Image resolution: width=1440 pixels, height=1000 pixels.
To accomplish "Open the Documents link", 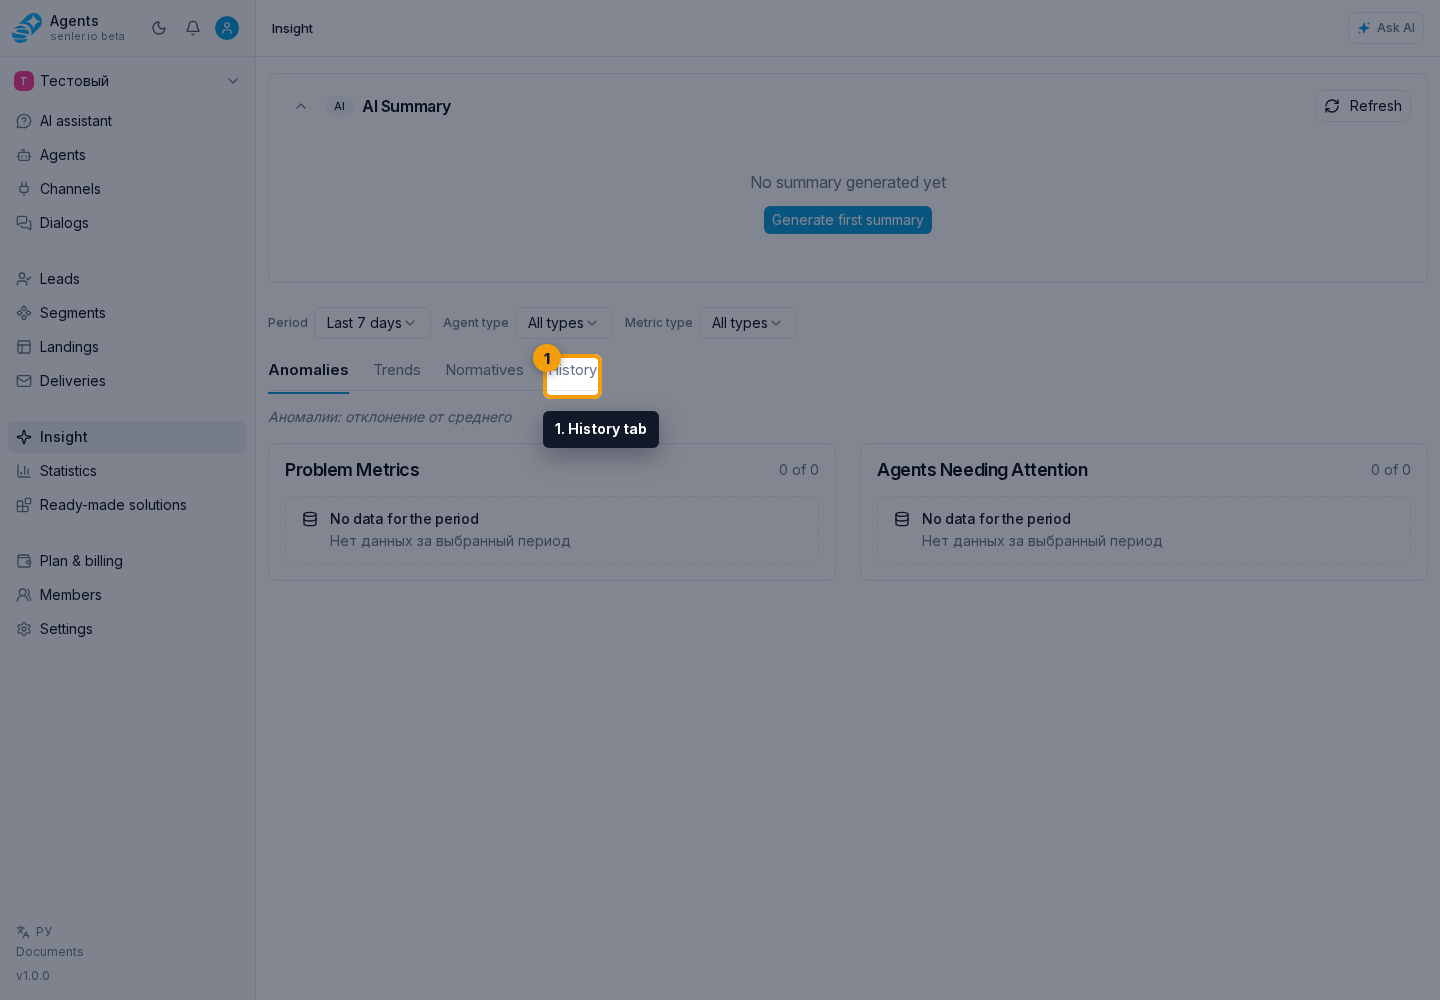I will click(50, 952).
